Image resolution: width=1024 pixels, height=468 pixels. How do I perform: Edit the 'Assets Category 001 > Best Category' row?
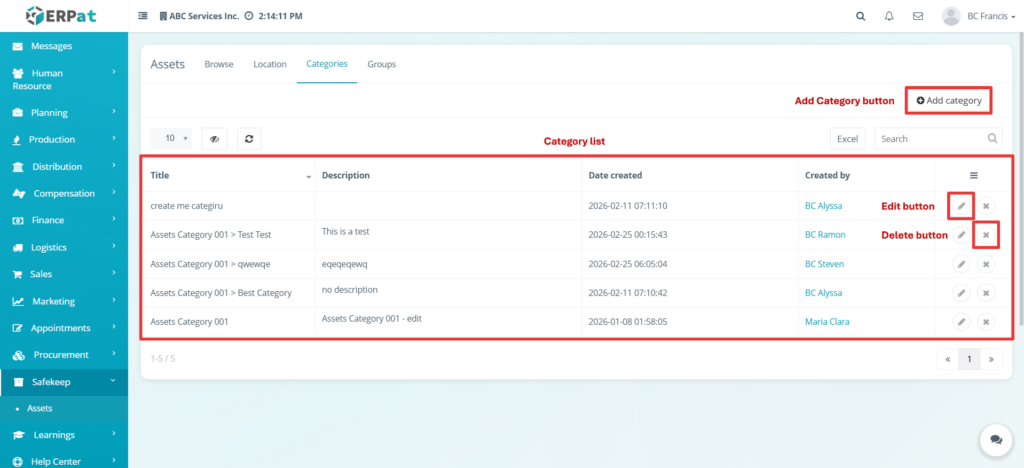(x=960, y=293)
